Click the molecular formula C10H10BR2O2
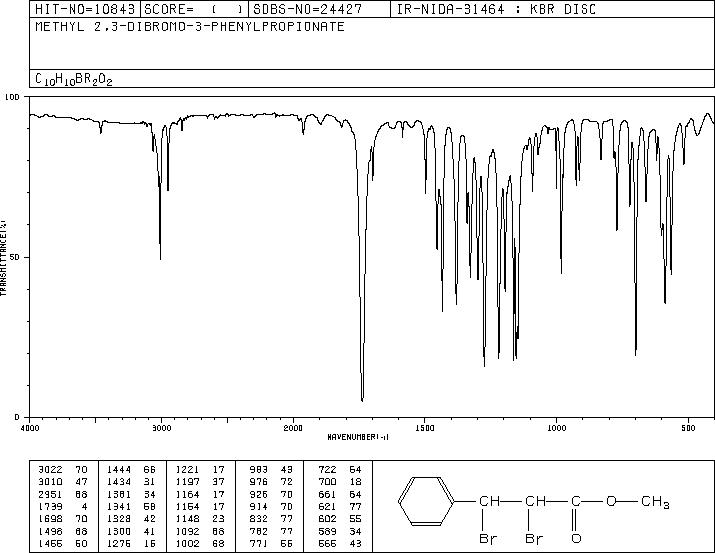 pyautogui.click(x=73, y=79)
